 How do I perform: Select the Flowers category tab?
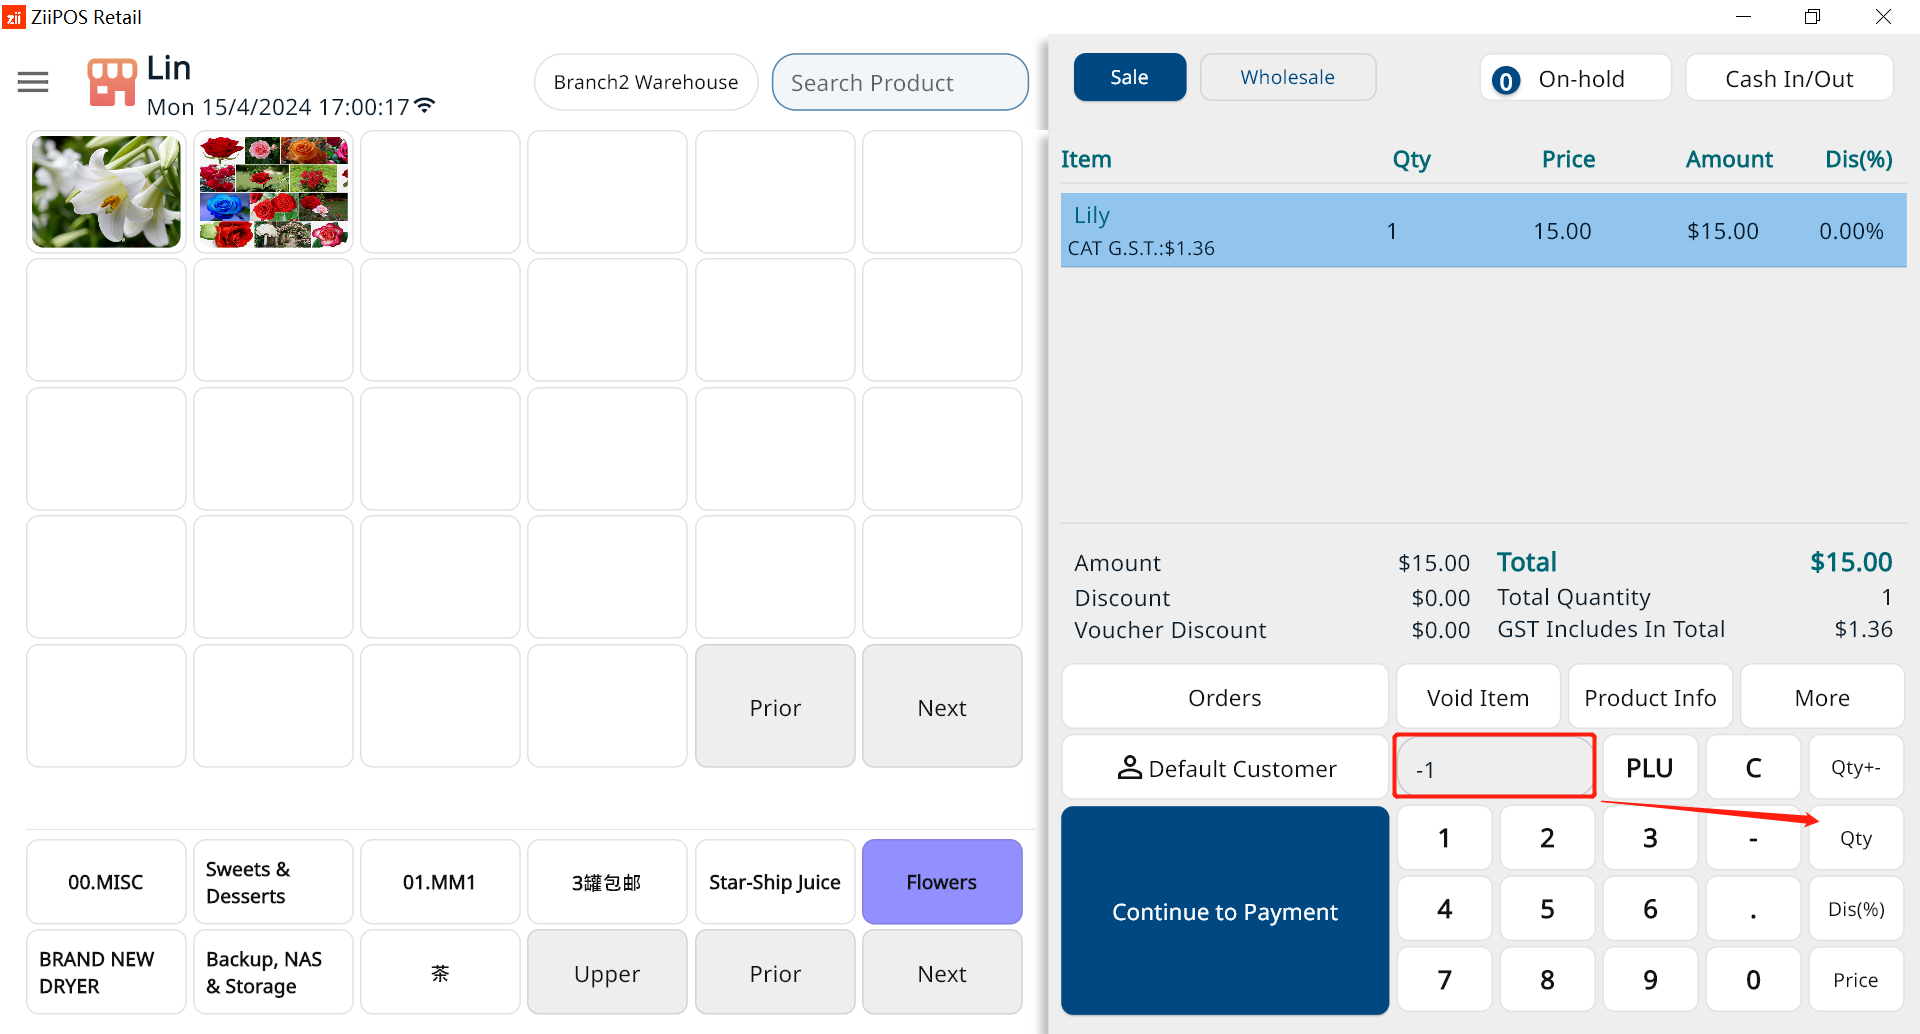point(942,882)
